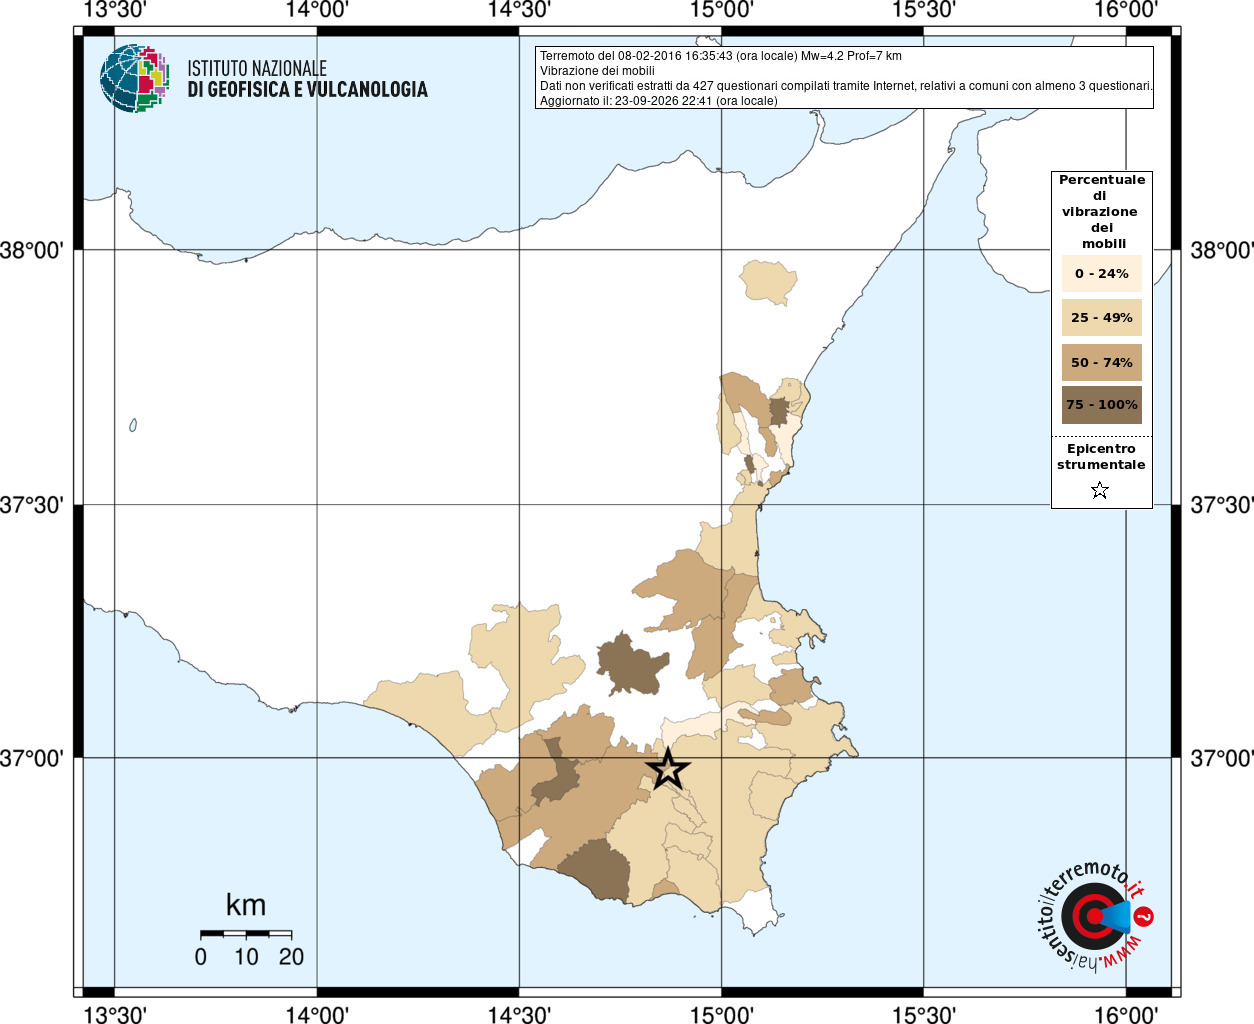Click the earthquake title line Terremoto del 08-02-2016
Image resolution: width=1254 pixels, height=1024 pixels.
point(721,56)
